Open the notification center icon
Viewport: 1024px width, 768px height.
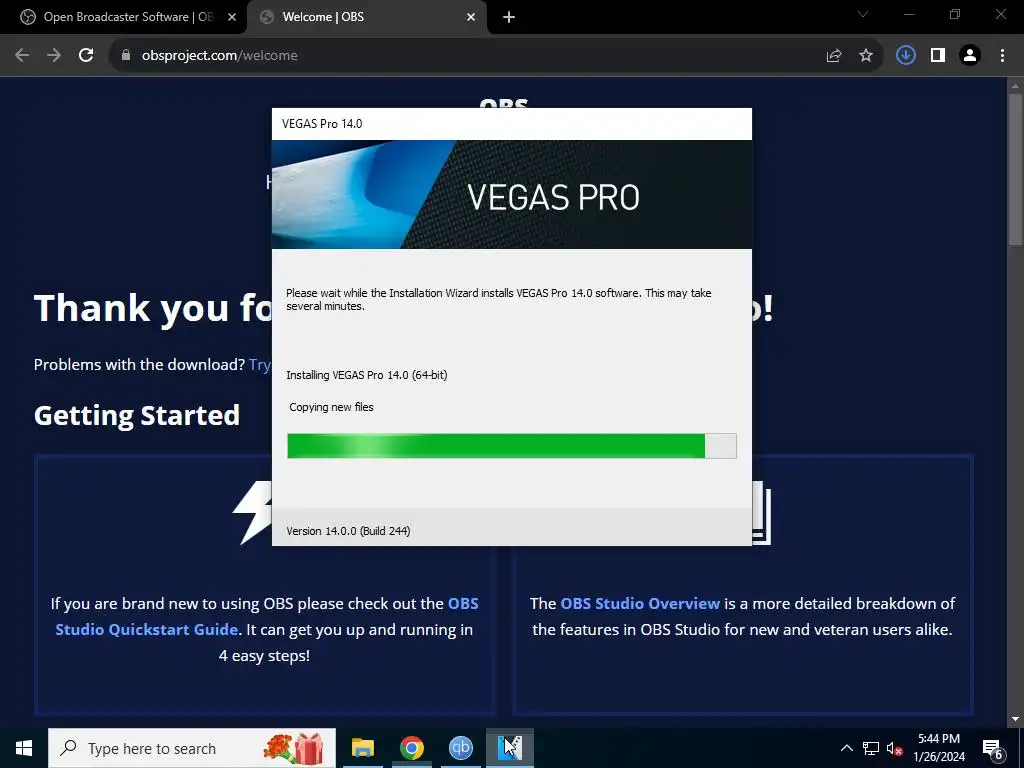tap(993, 748)
